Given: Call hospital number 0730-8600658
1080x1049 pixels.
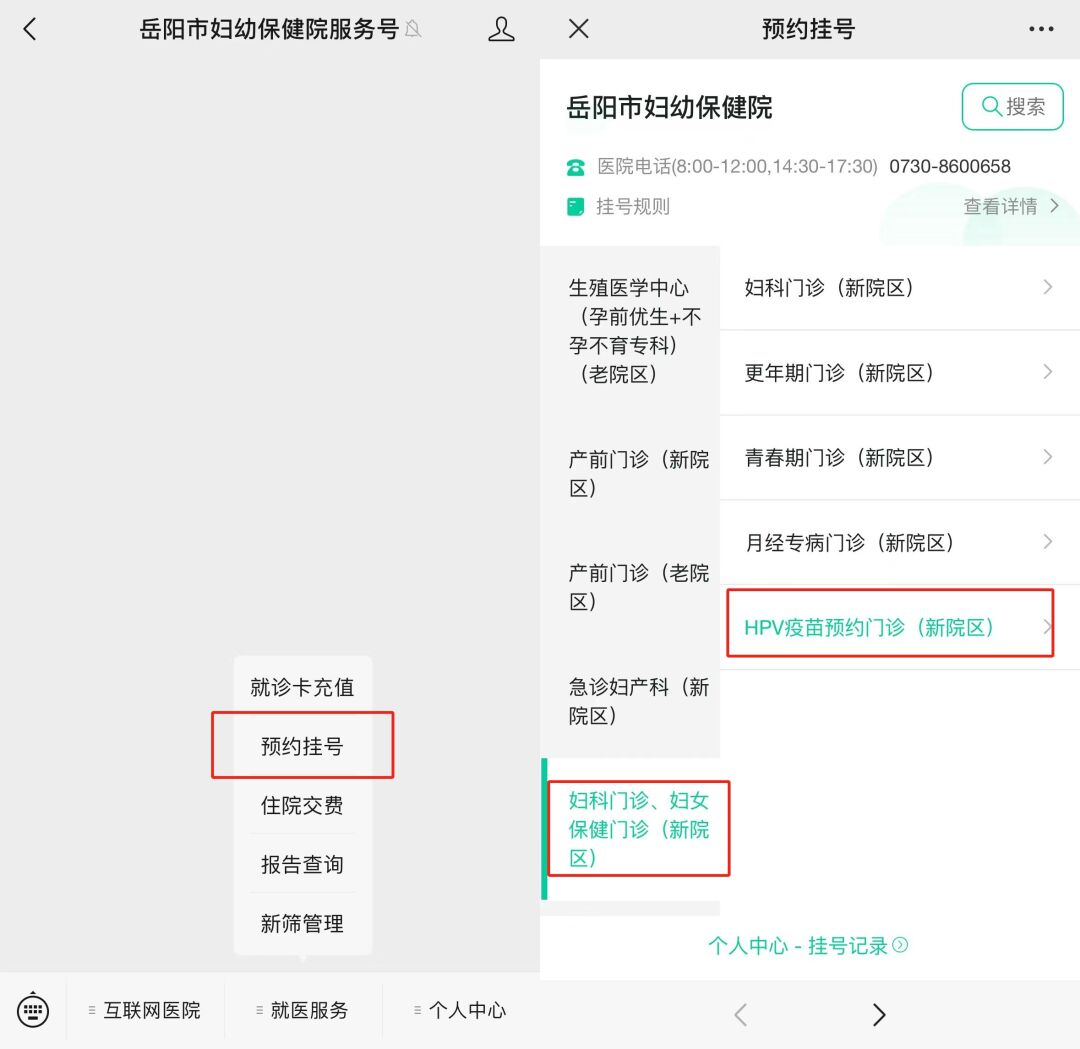Looking at the screenshot, I should coord(949,166).
